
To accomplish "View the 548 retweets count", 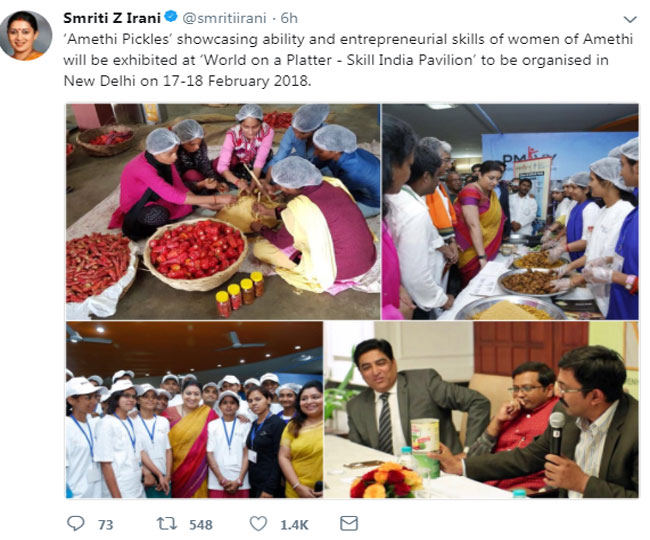I will point(201,525).
